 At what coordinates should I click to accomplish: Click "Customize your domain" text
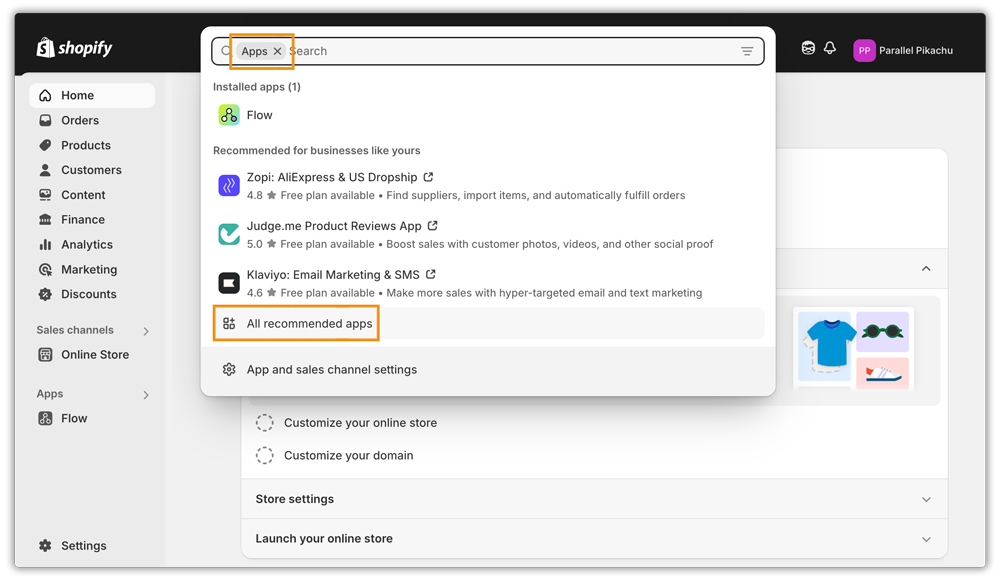[349, 455]
